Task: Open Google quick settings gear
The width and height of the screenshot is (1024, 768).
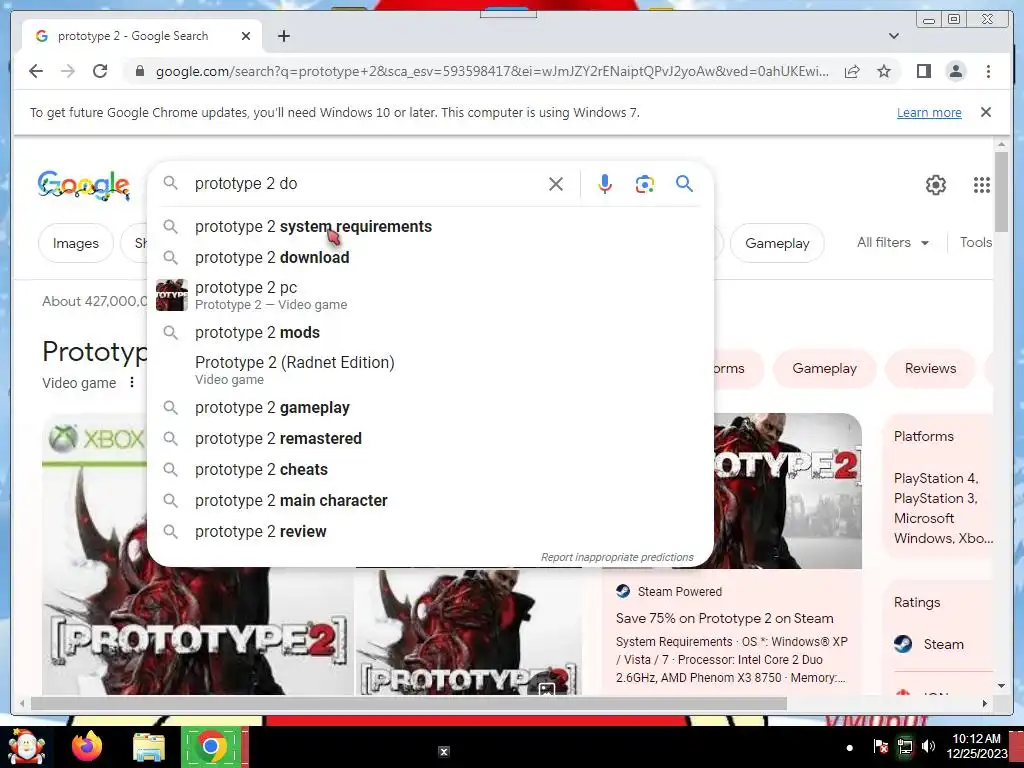Action: [x=935, y=185]
